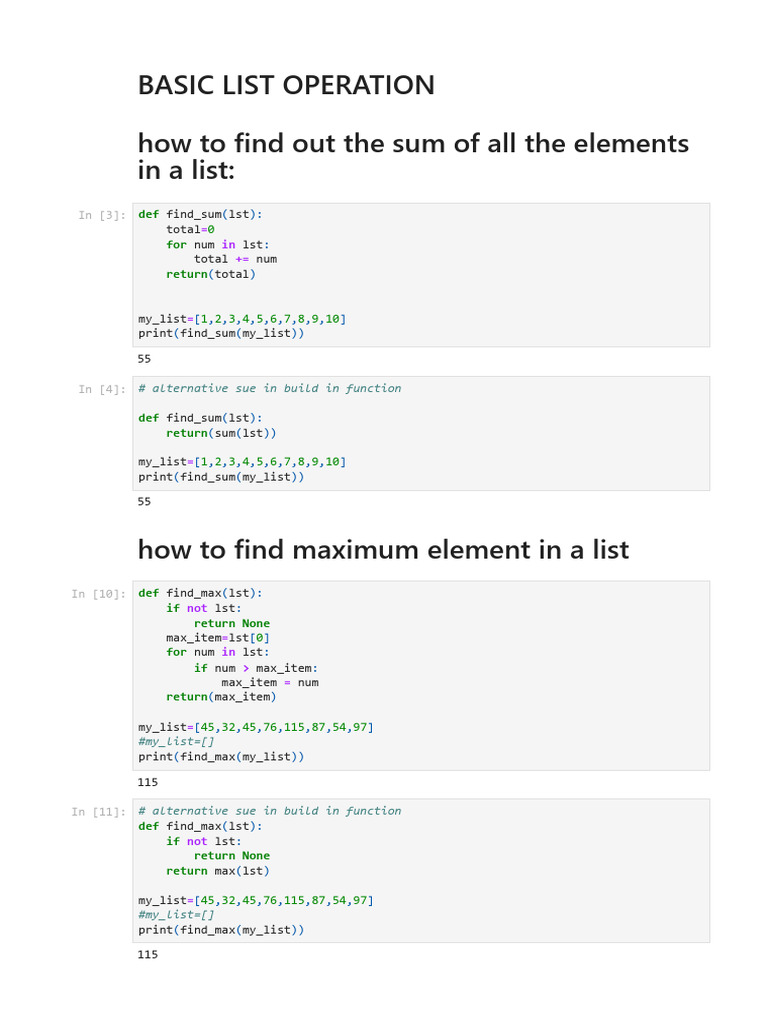768x1024 pixels.
Task: Click the output 55 below cell In [3]
Action: pyautogui.click(x=145, y=358)
